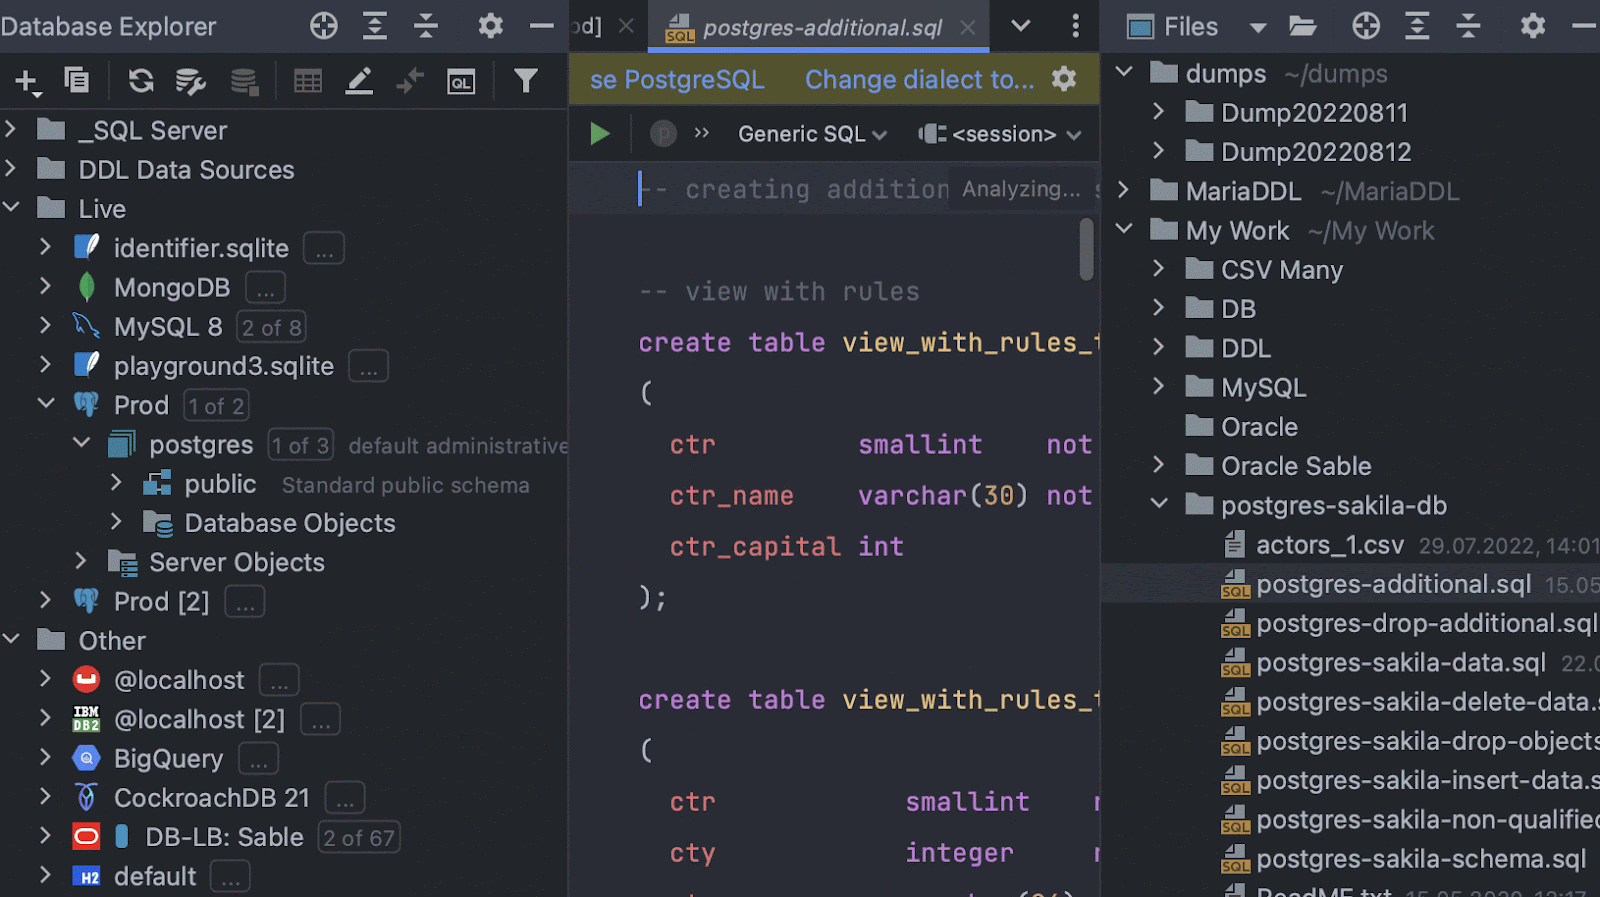The height and width of the screenshot is (897, 1600).
Task: Click the editor vertical scrollbar thumb
Action: pos(1086,250)
